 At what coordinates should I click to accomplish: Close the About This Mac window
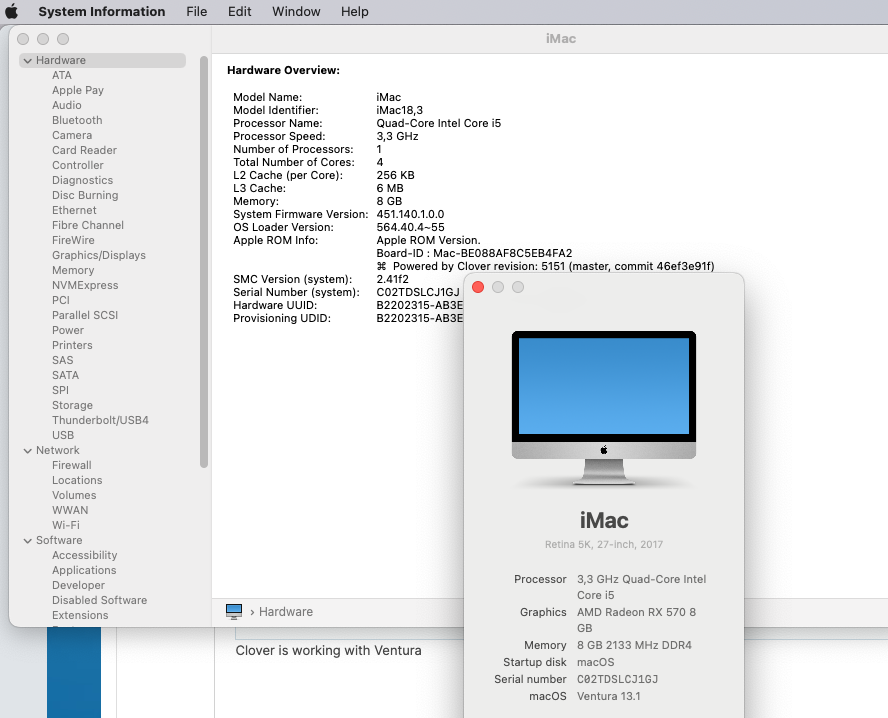(478, 287)
